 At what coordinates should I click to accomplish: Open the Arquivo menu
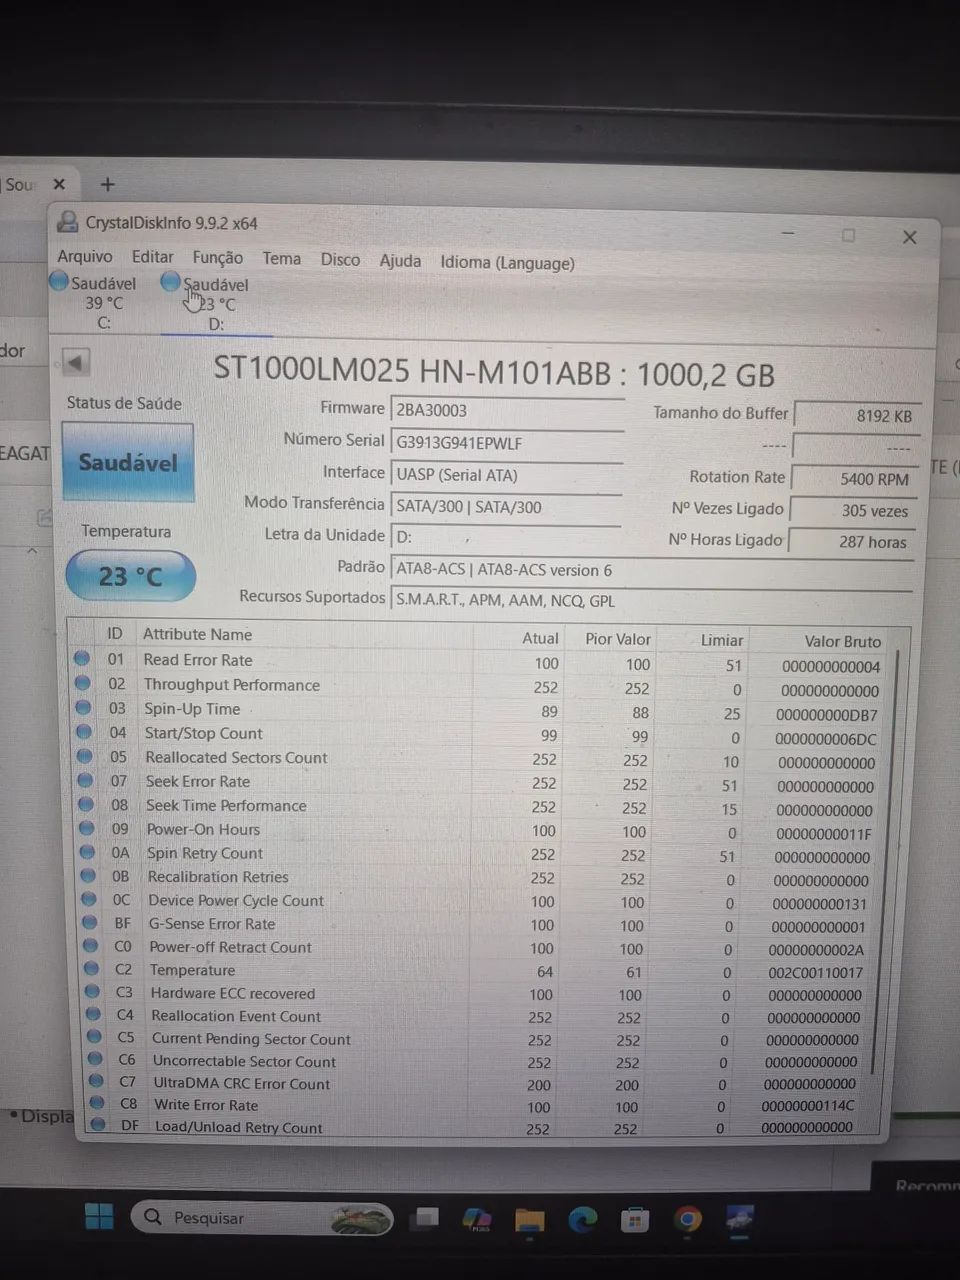point(85,257)
